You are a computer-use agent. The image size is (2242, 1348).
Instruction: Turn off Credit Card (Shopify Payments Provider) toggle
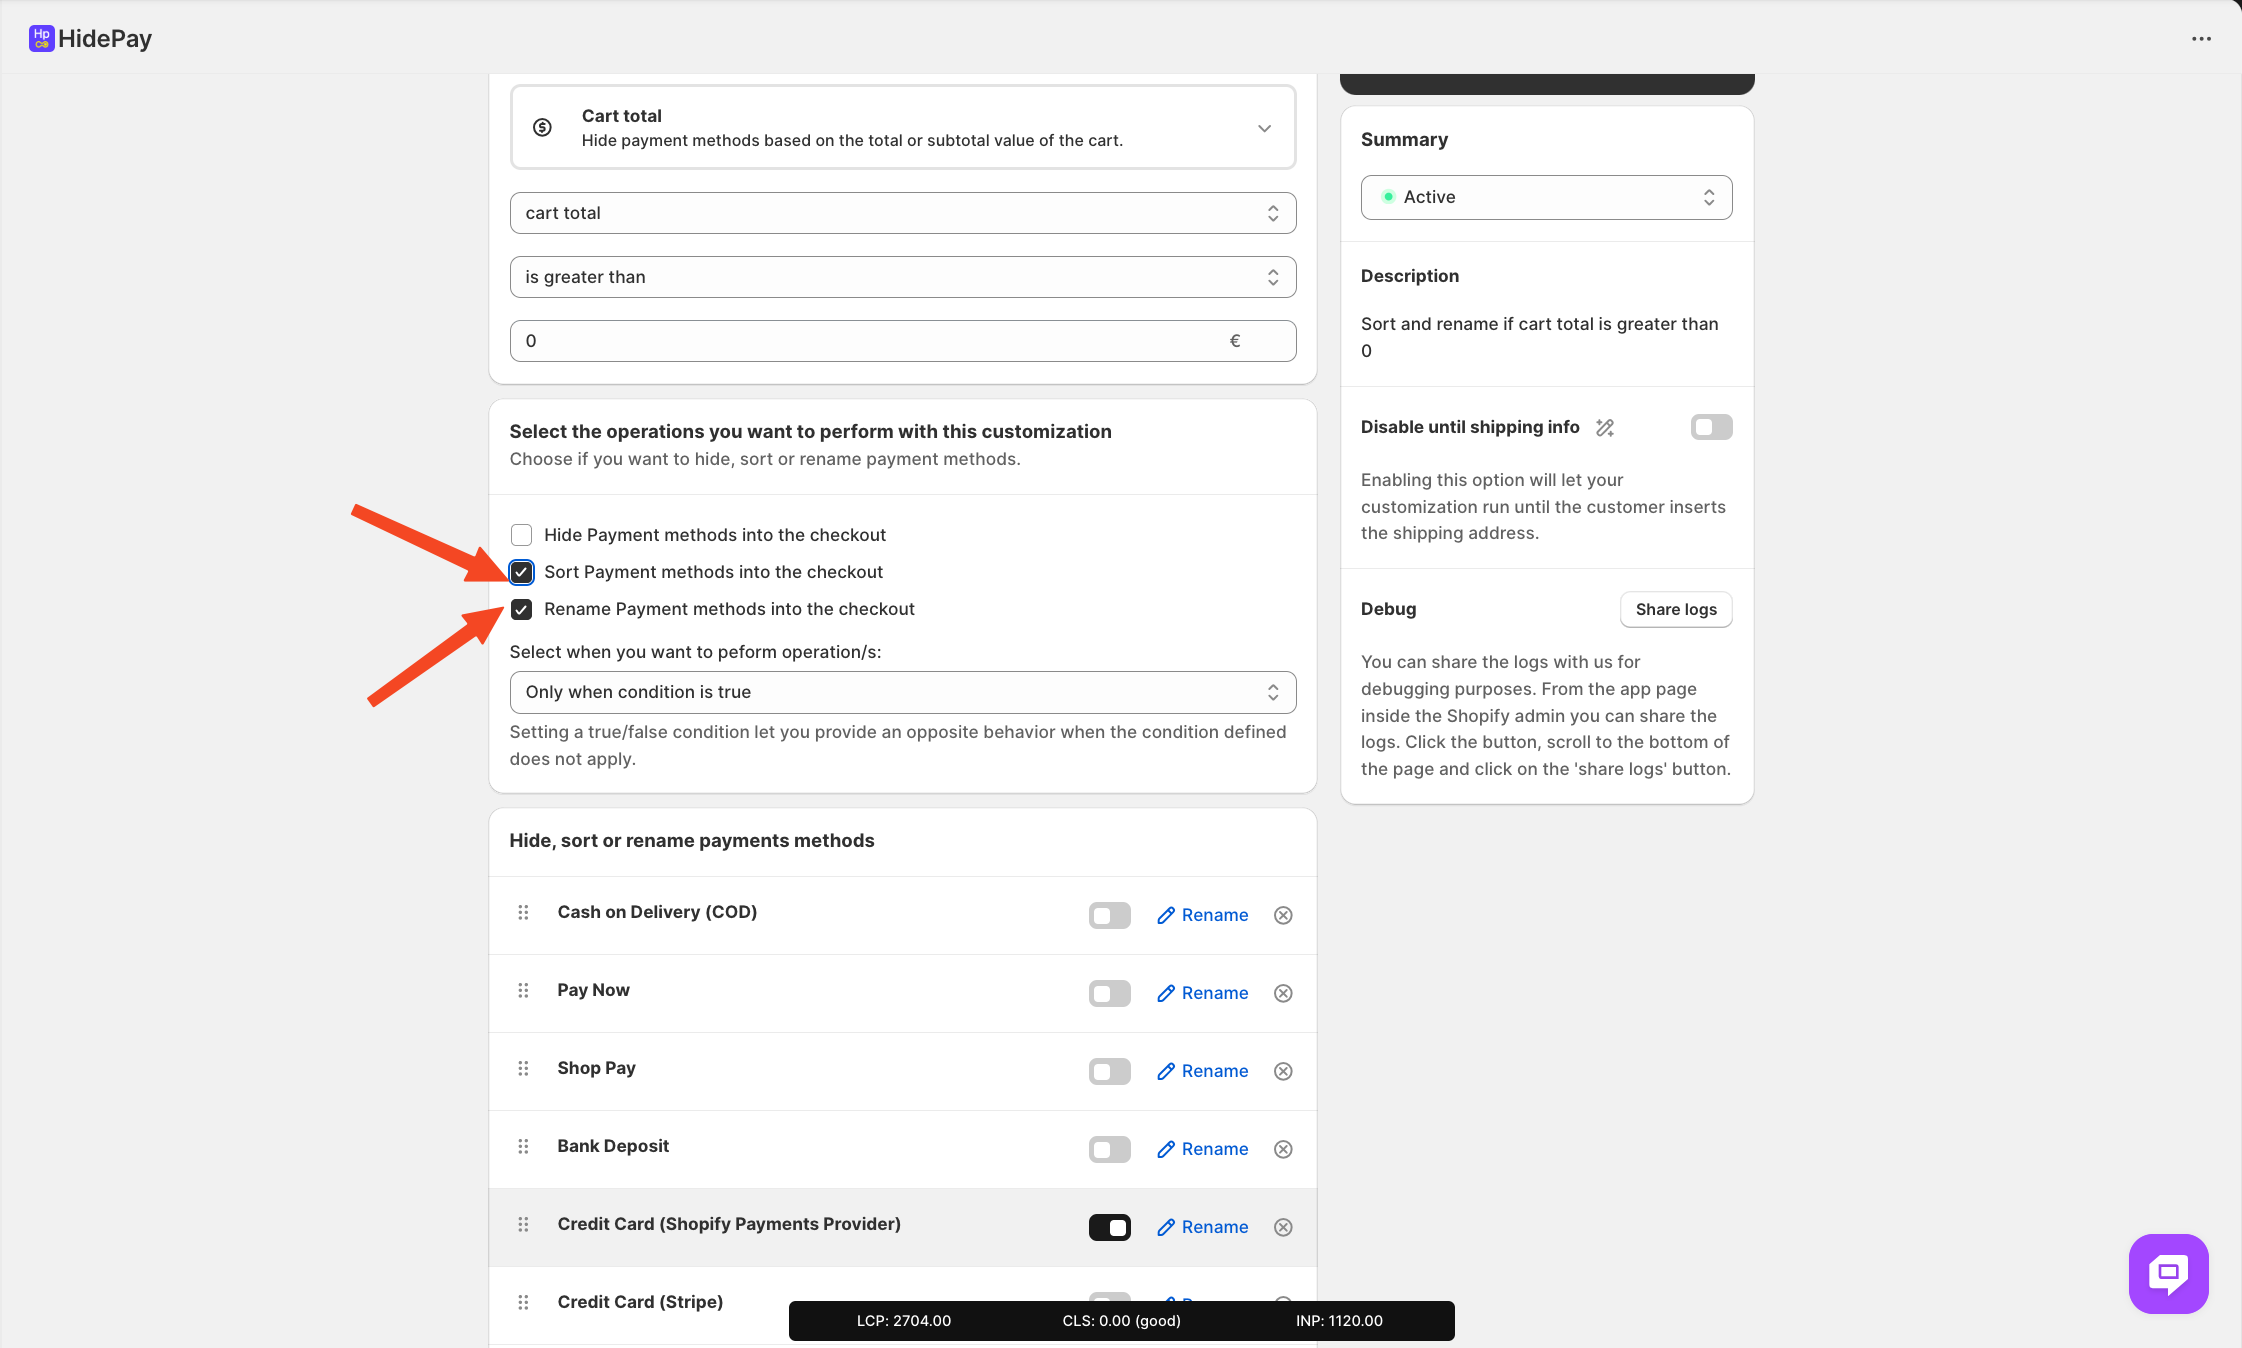coord(1109,1227)
